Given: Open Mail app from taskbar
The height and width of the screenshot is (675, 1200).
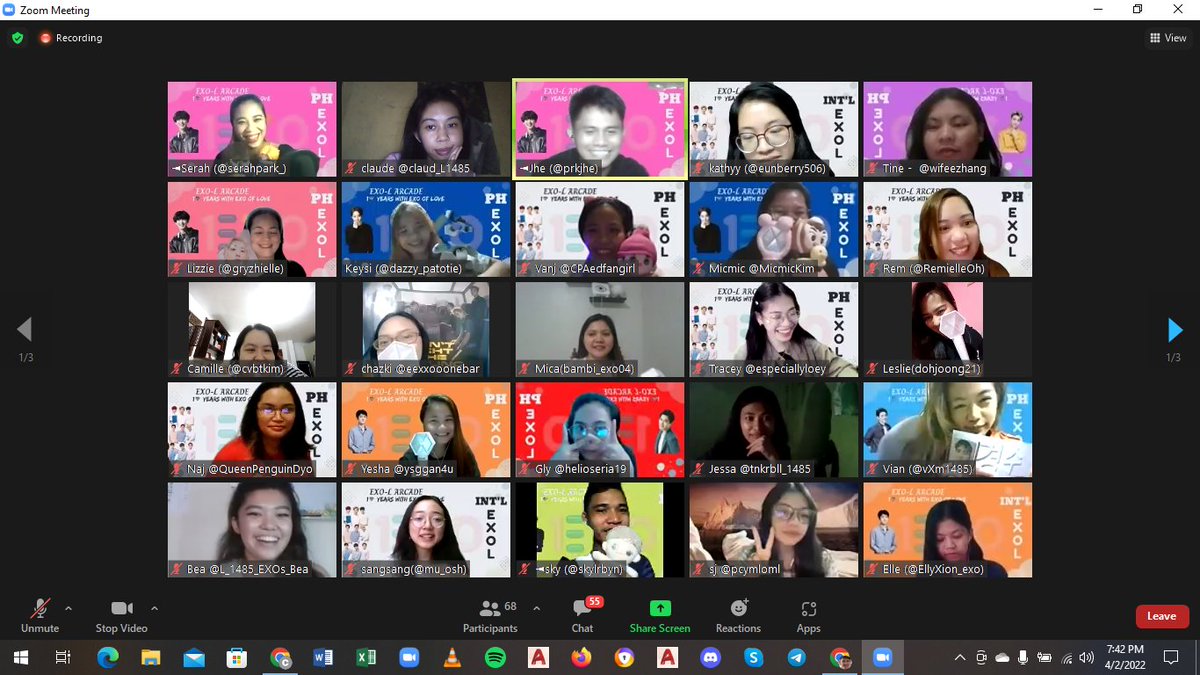Looking at the screenshot, I should (193, 658).
